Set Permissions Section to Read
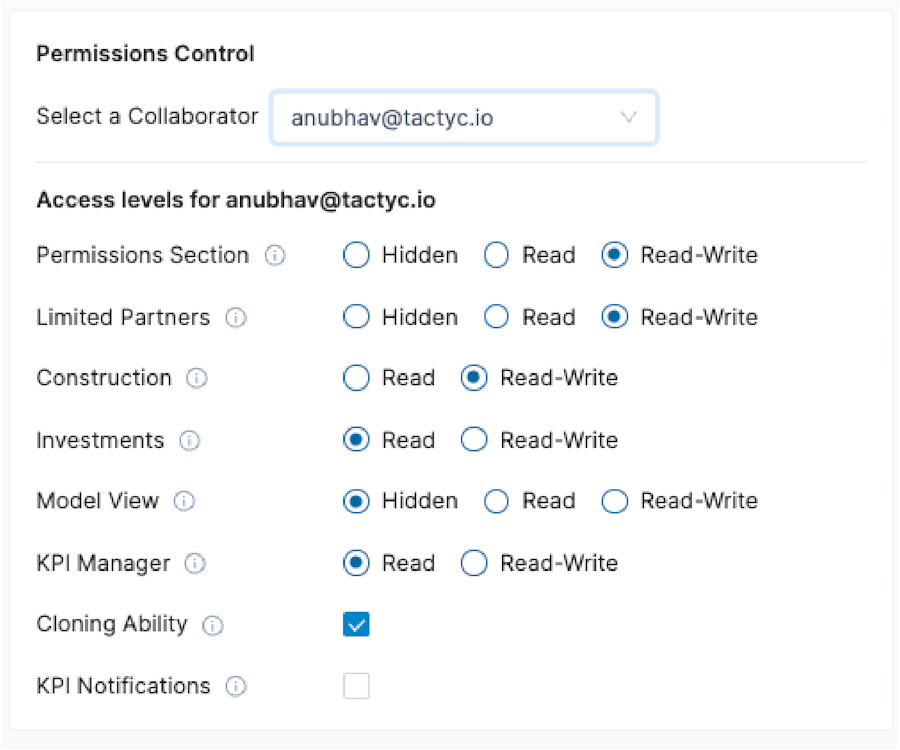Image resolution: width=900 pixels, height=750 pixels. point(496,255)
